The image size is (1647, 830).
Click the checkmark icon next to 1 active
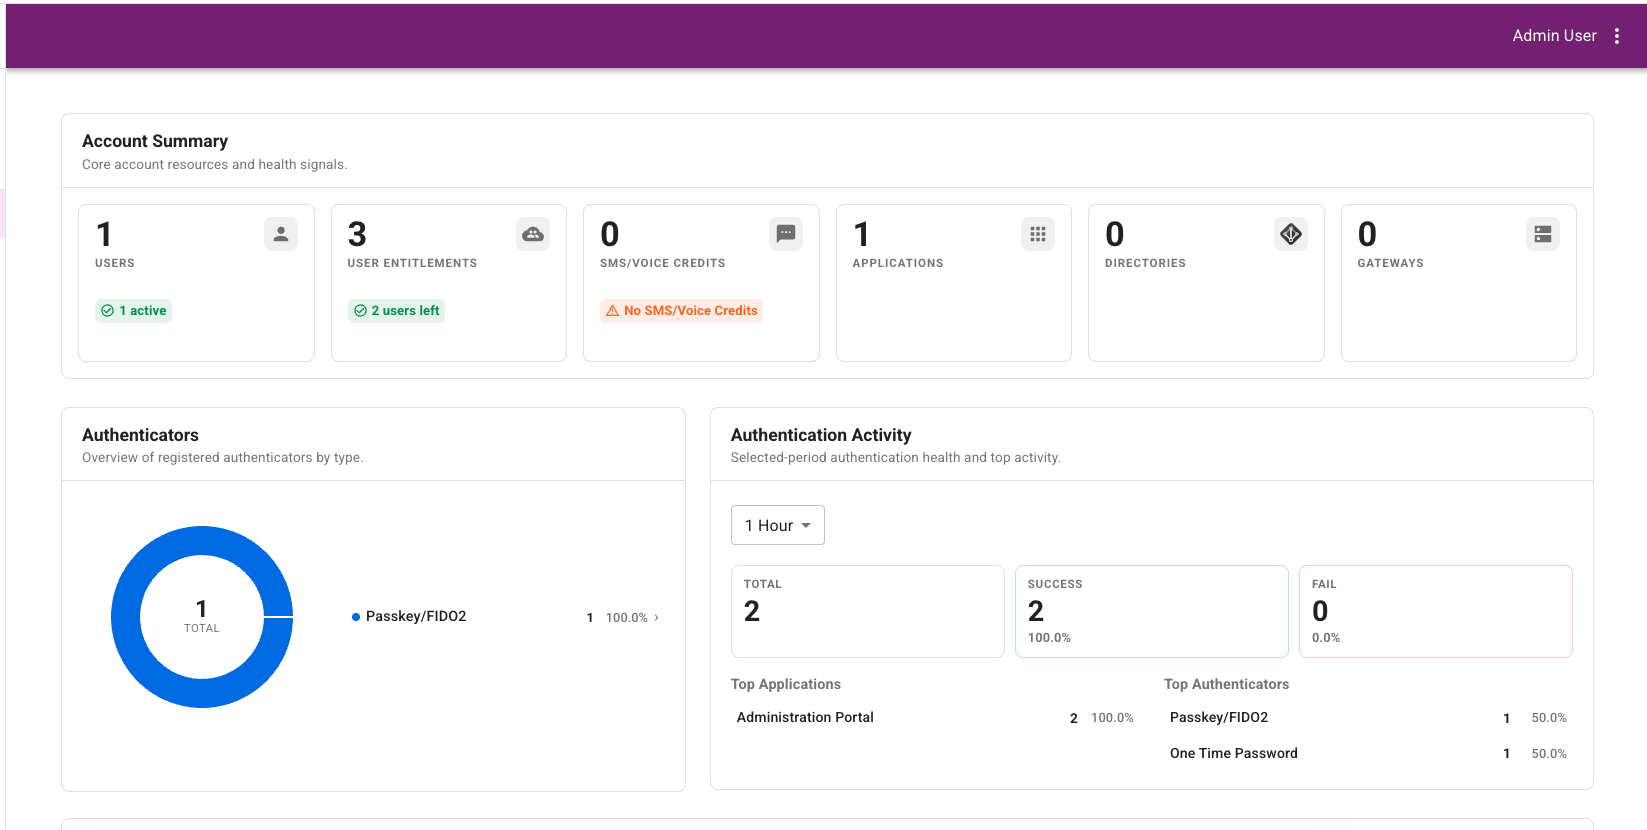(x=107, y=311)
